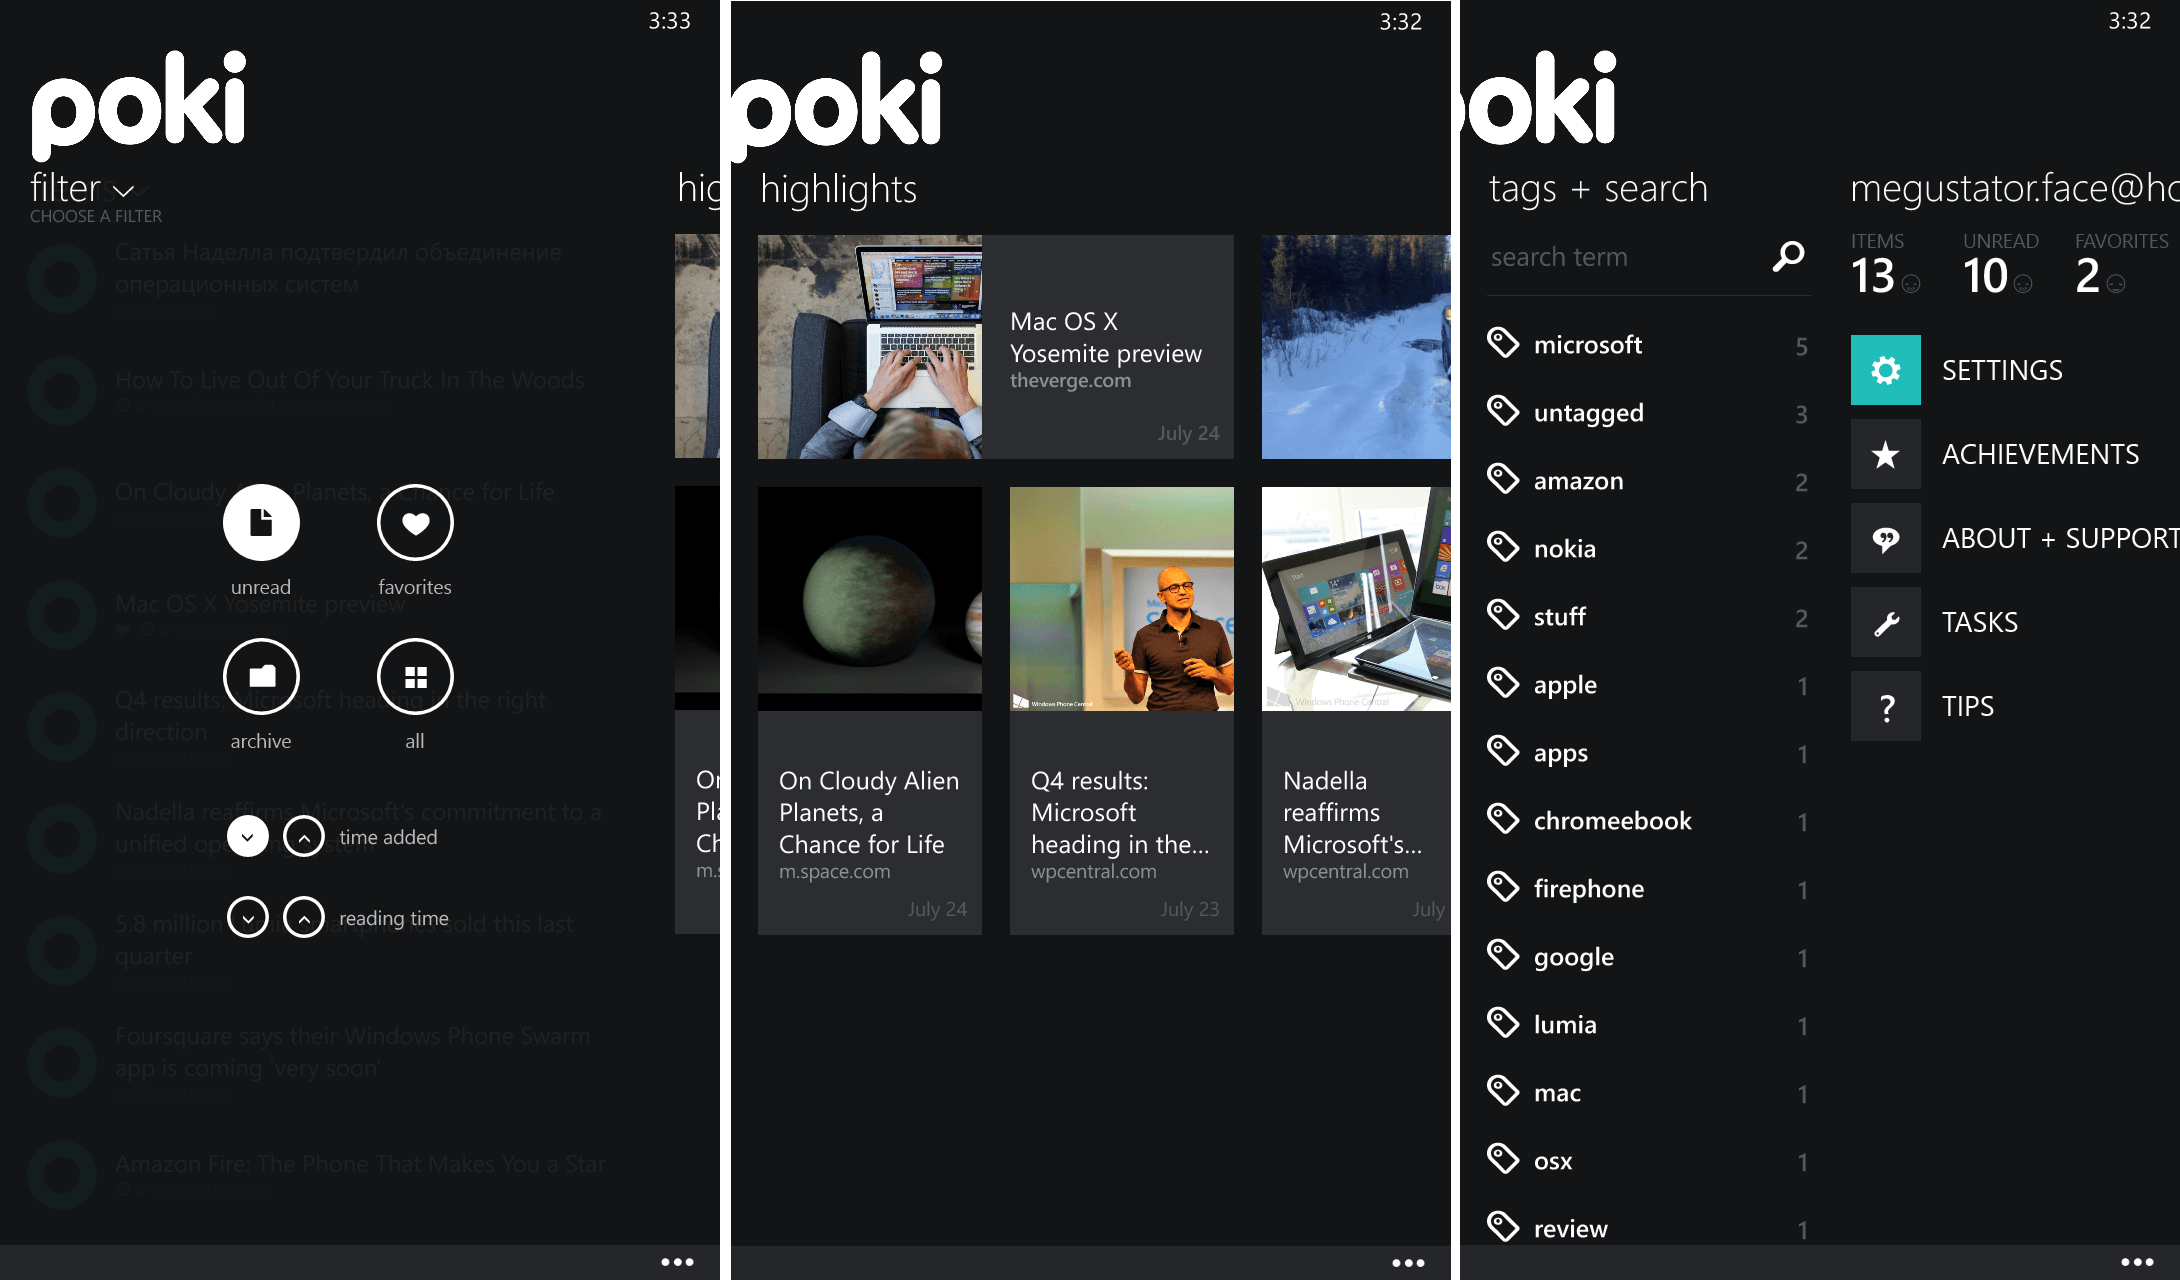Open the SETTINGS menu label
This screenshot has height=1280, width=2180.
click(x=2002, y=371)
